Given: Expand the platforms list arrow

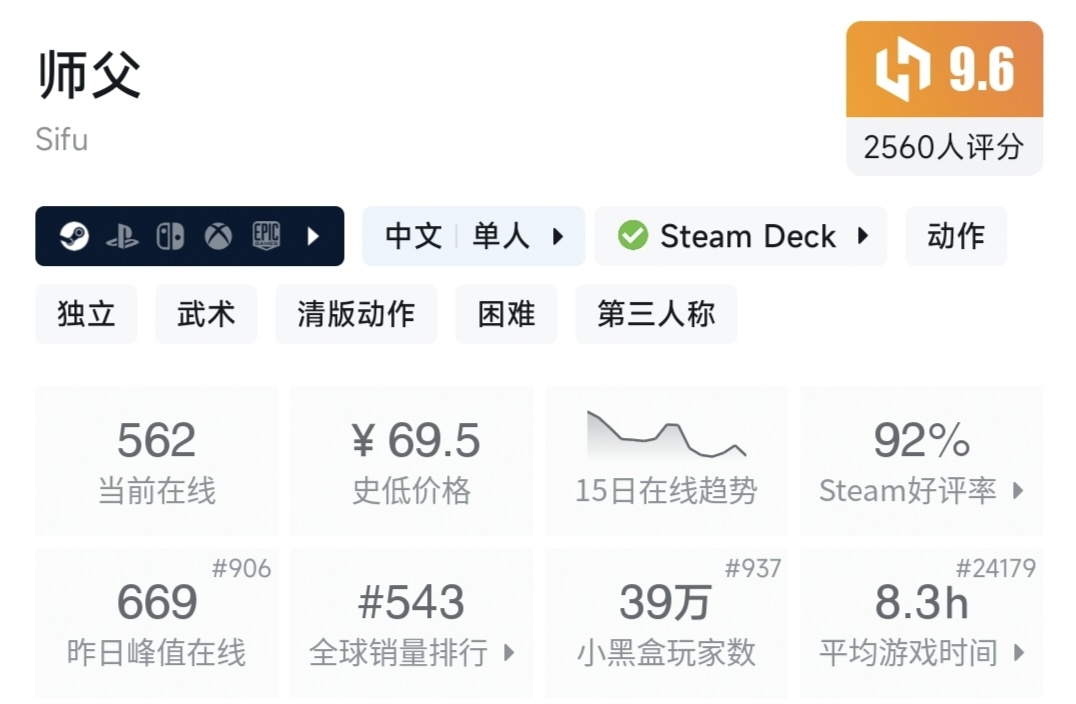Looking at the screenshot, I should tap(313, 236).
